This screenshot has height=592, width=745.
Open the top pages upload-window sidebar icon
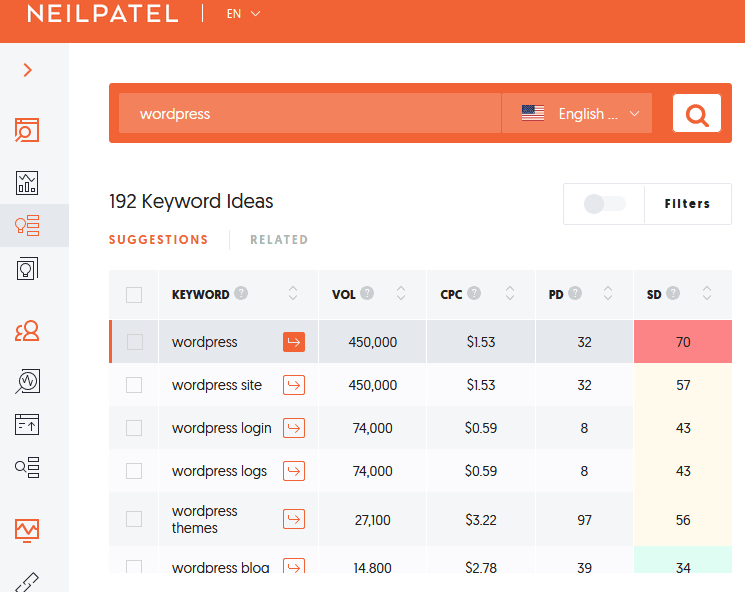click(x=27, y=424)
